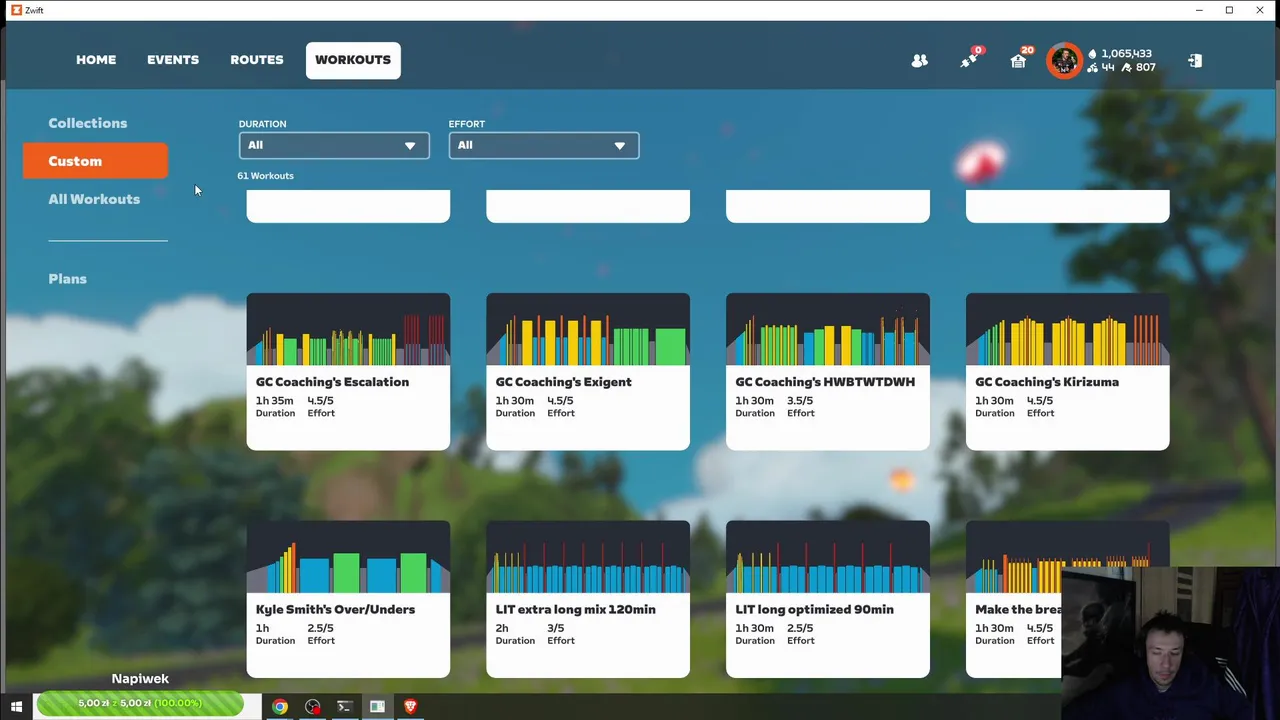Open the rider profile avatar

coord(1064,60)
